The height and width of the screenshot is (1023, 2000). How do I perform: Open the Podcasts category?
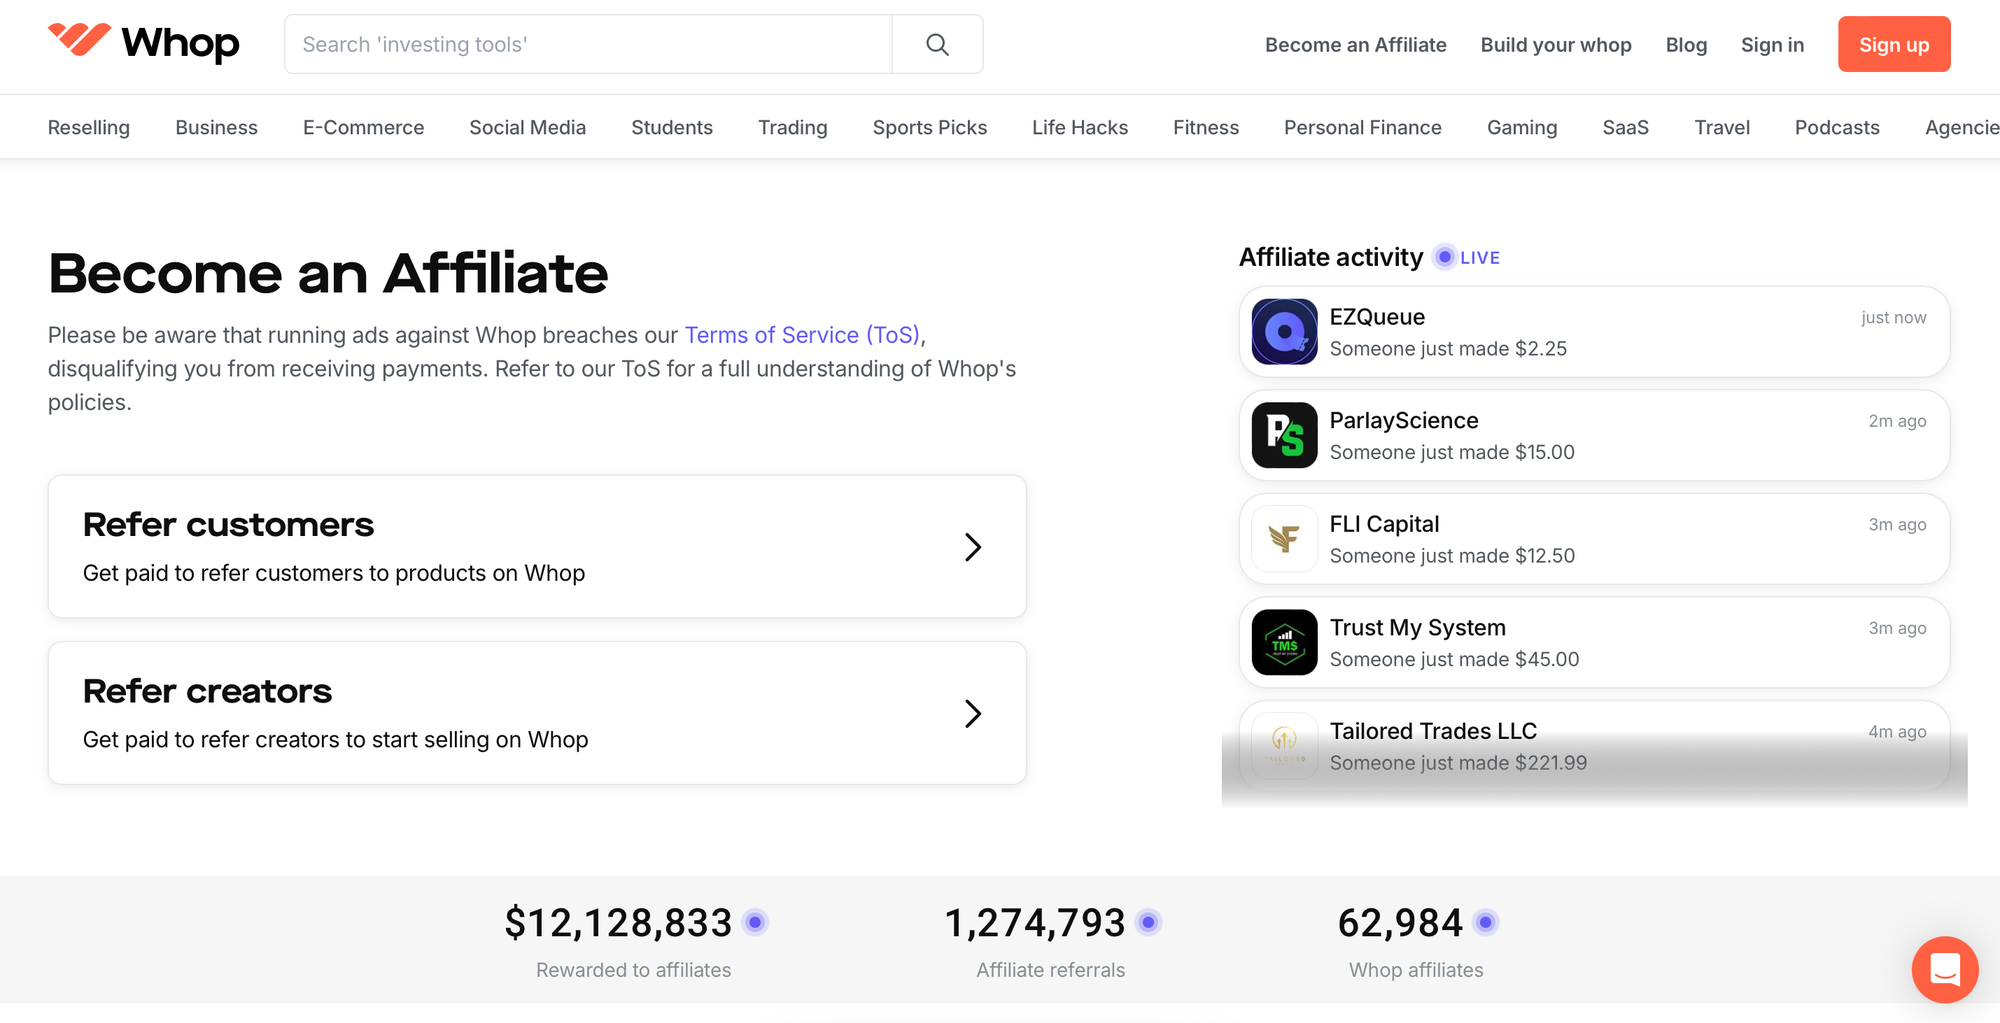click(1837, 127)
